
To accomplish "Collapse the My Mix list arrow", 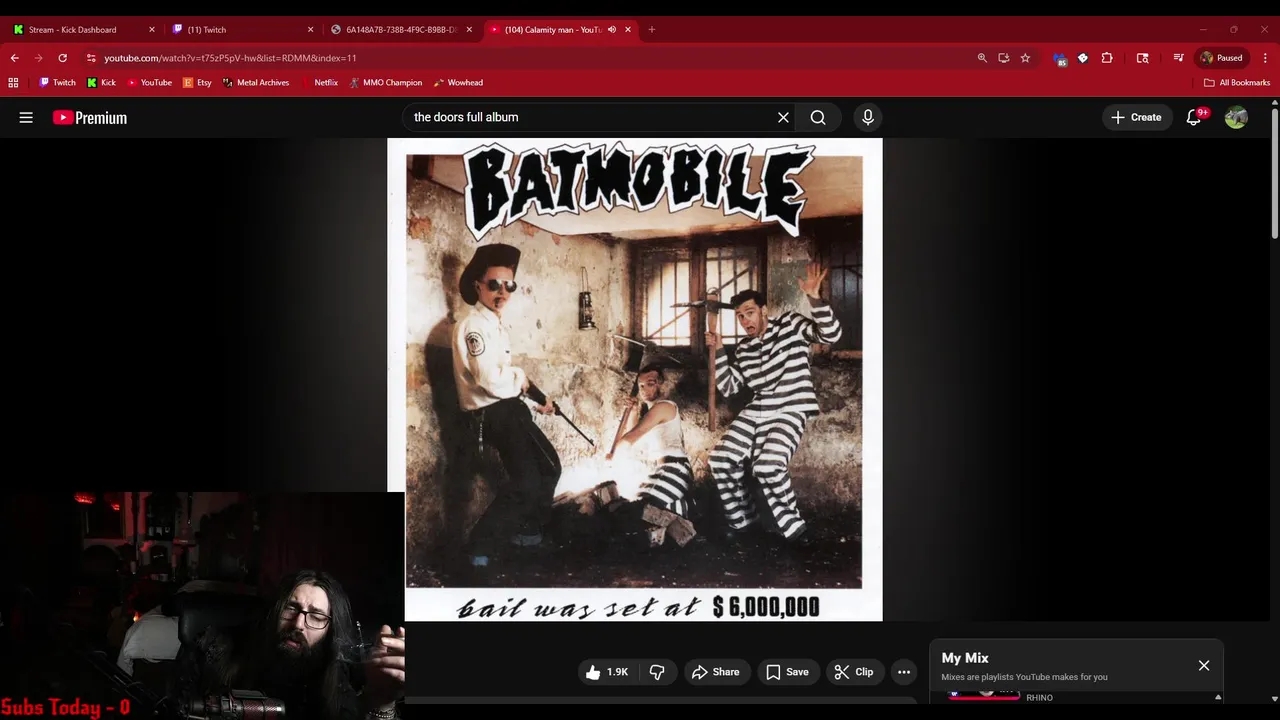I will tap(1218, 697).
